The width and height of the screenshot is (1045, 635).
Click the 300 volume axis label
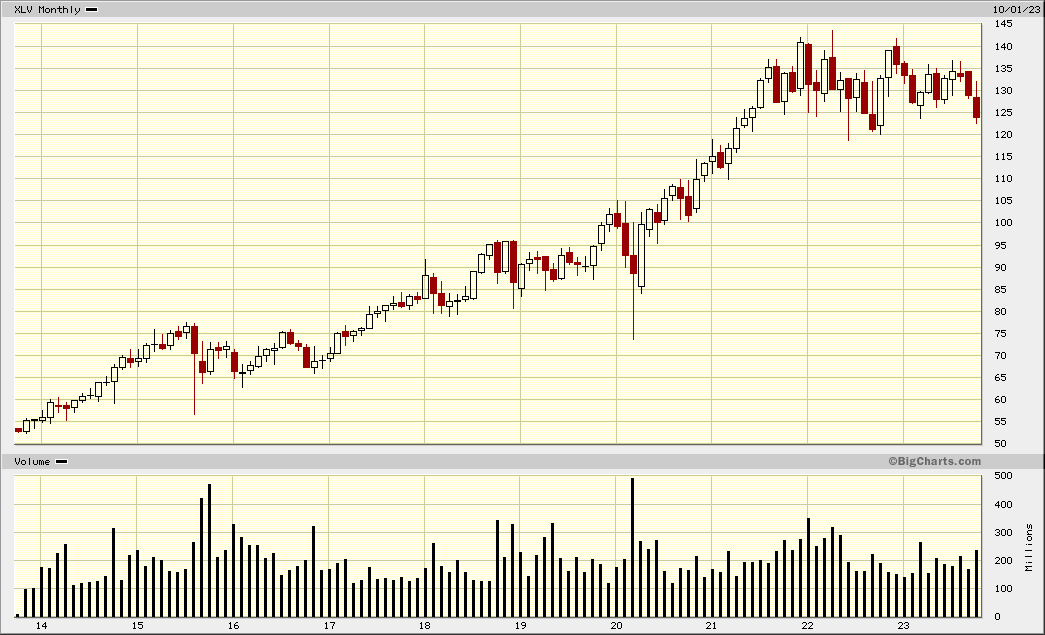pyautogui.click(x=1003, y=533)
